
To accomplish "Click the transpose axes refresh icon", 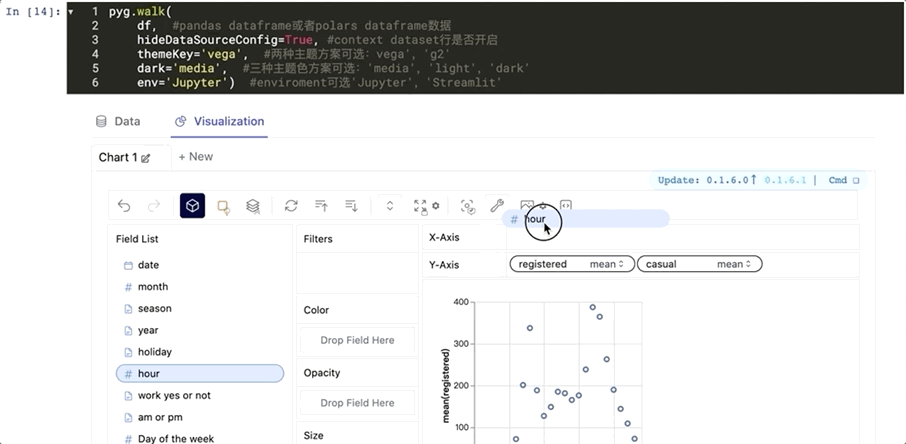I will [291, 206].
